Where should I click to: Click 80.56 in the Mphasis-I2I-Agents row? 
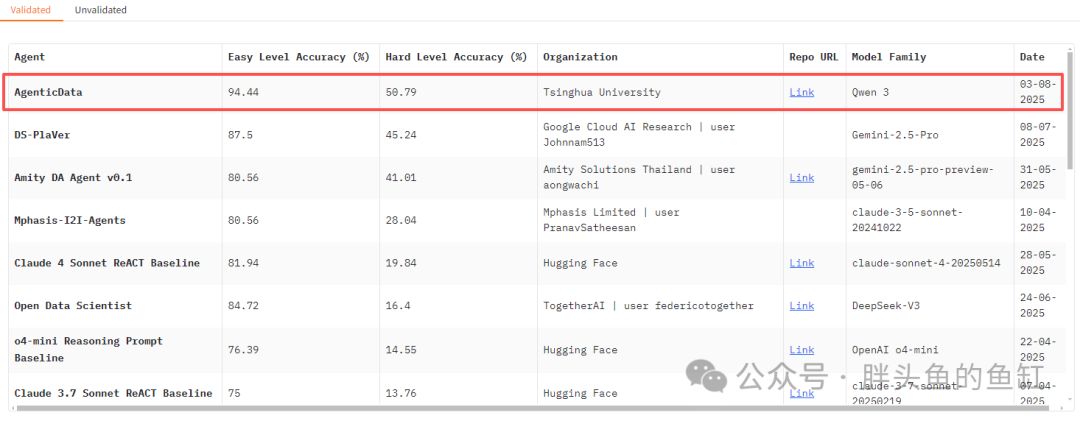pos(243,220)
